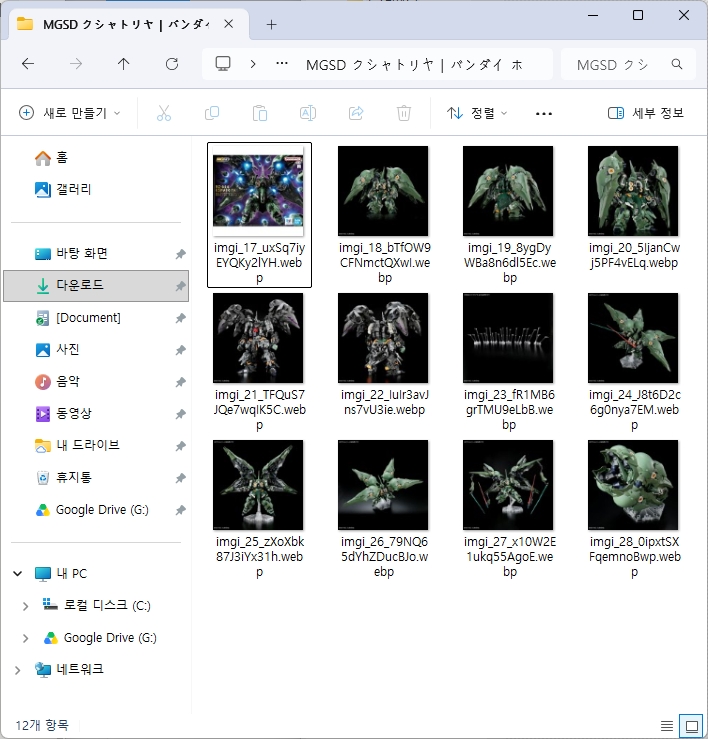Switch to large thumbnails view icon
This screenshot has height=739, width=708.
[x=692, y=726]
